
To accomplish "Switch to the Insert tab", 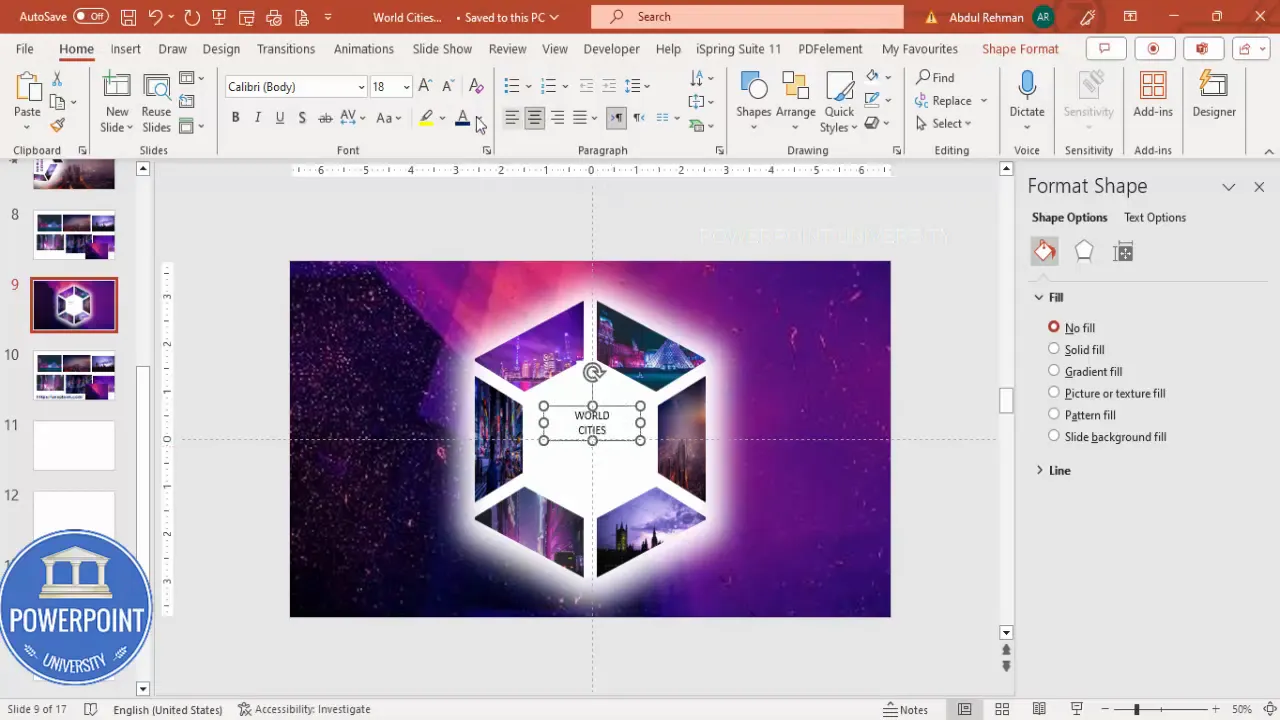I will [x=125, y=49].
